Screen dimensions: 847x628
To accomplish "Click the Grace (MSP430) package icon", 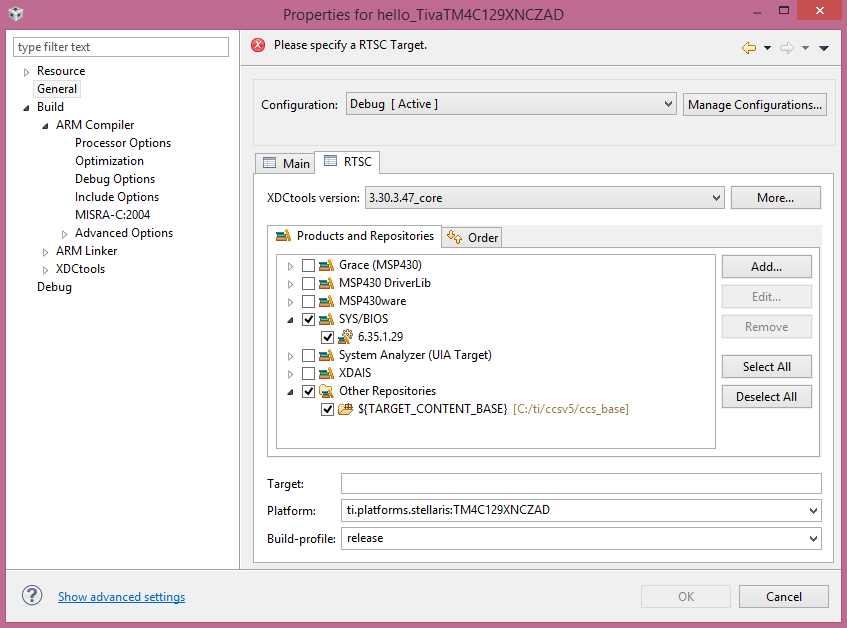I will pyautogui.click(x=328, y=264).
